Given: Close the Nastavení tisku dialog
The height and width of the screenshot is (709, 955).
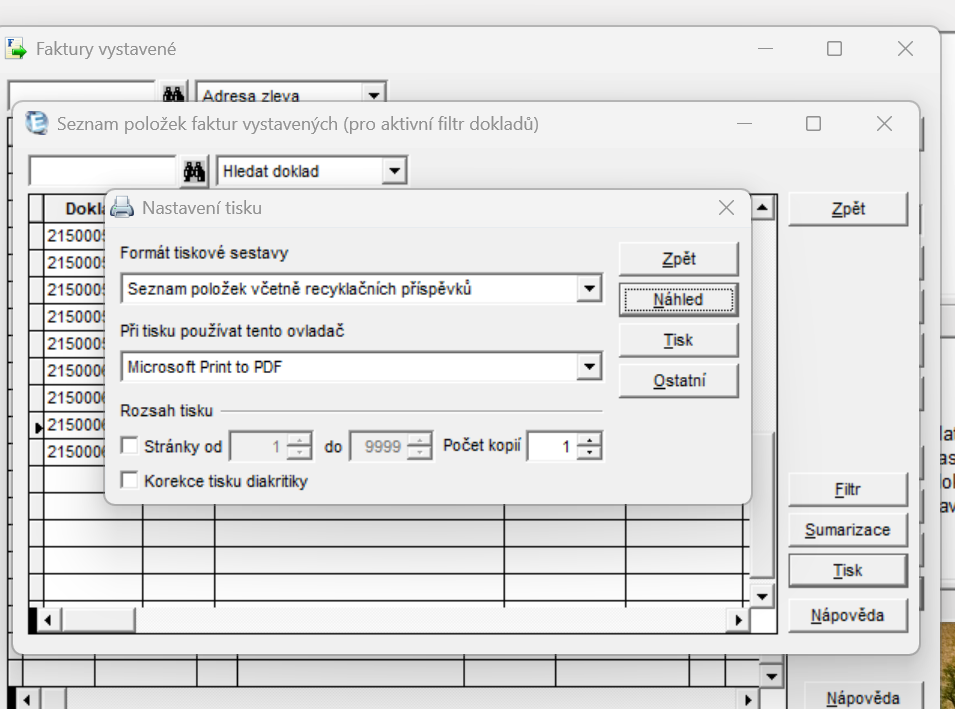Looking at the screenshot, I should point(726,208).
